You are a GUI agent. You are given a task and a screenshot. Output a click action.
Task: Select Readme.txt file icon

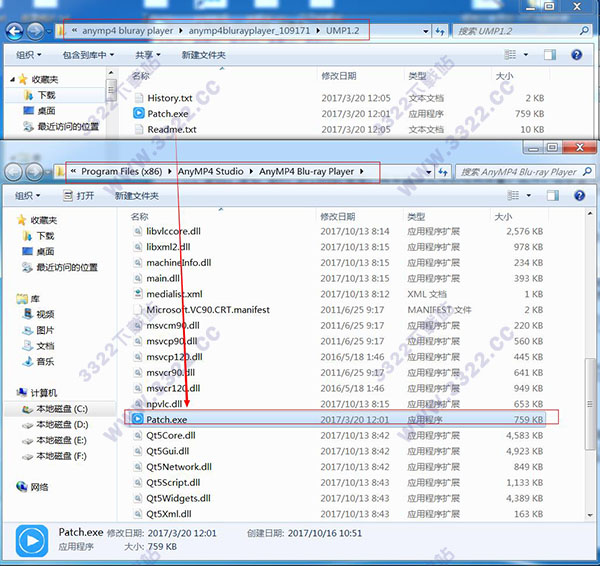coord(139,129)
